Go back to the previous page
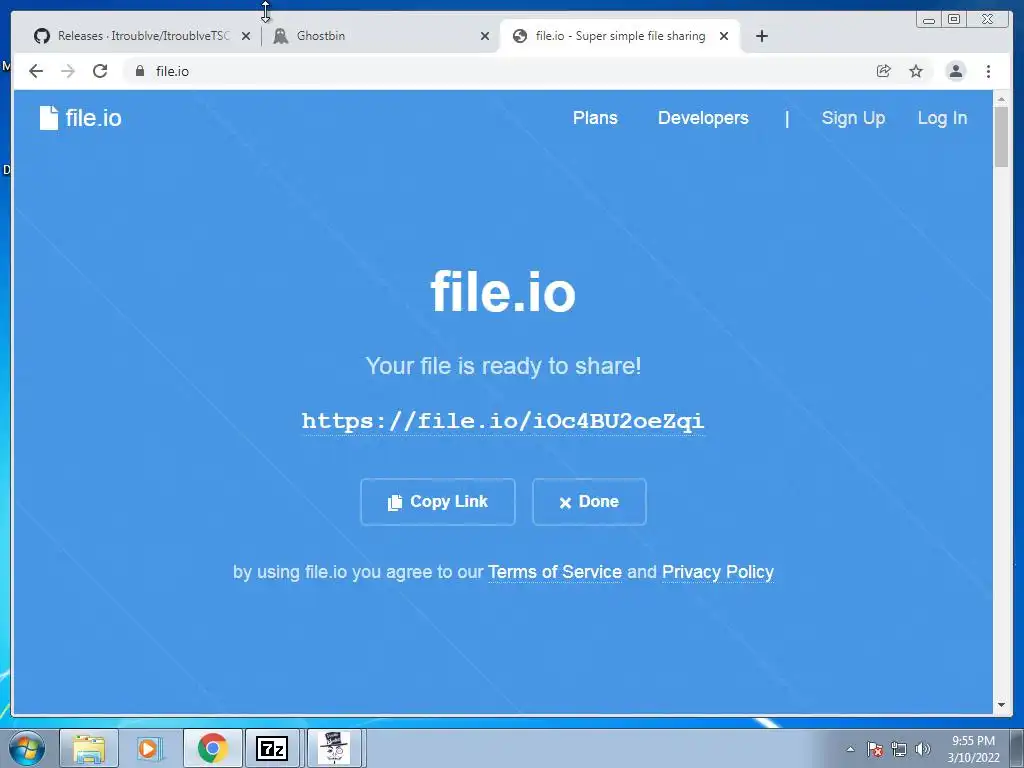Screen dimensions: 1024x768 [36, 71]
